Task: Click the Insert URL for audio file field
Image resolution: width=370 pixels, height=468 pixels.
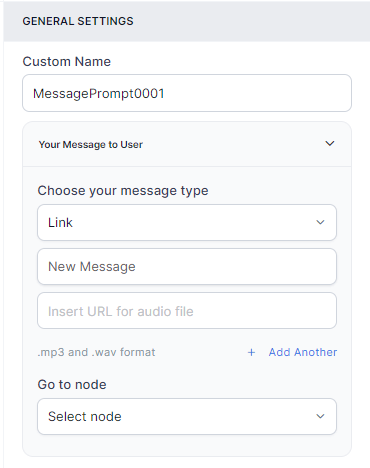Action: pyautogui.click(x=187, y=311)
